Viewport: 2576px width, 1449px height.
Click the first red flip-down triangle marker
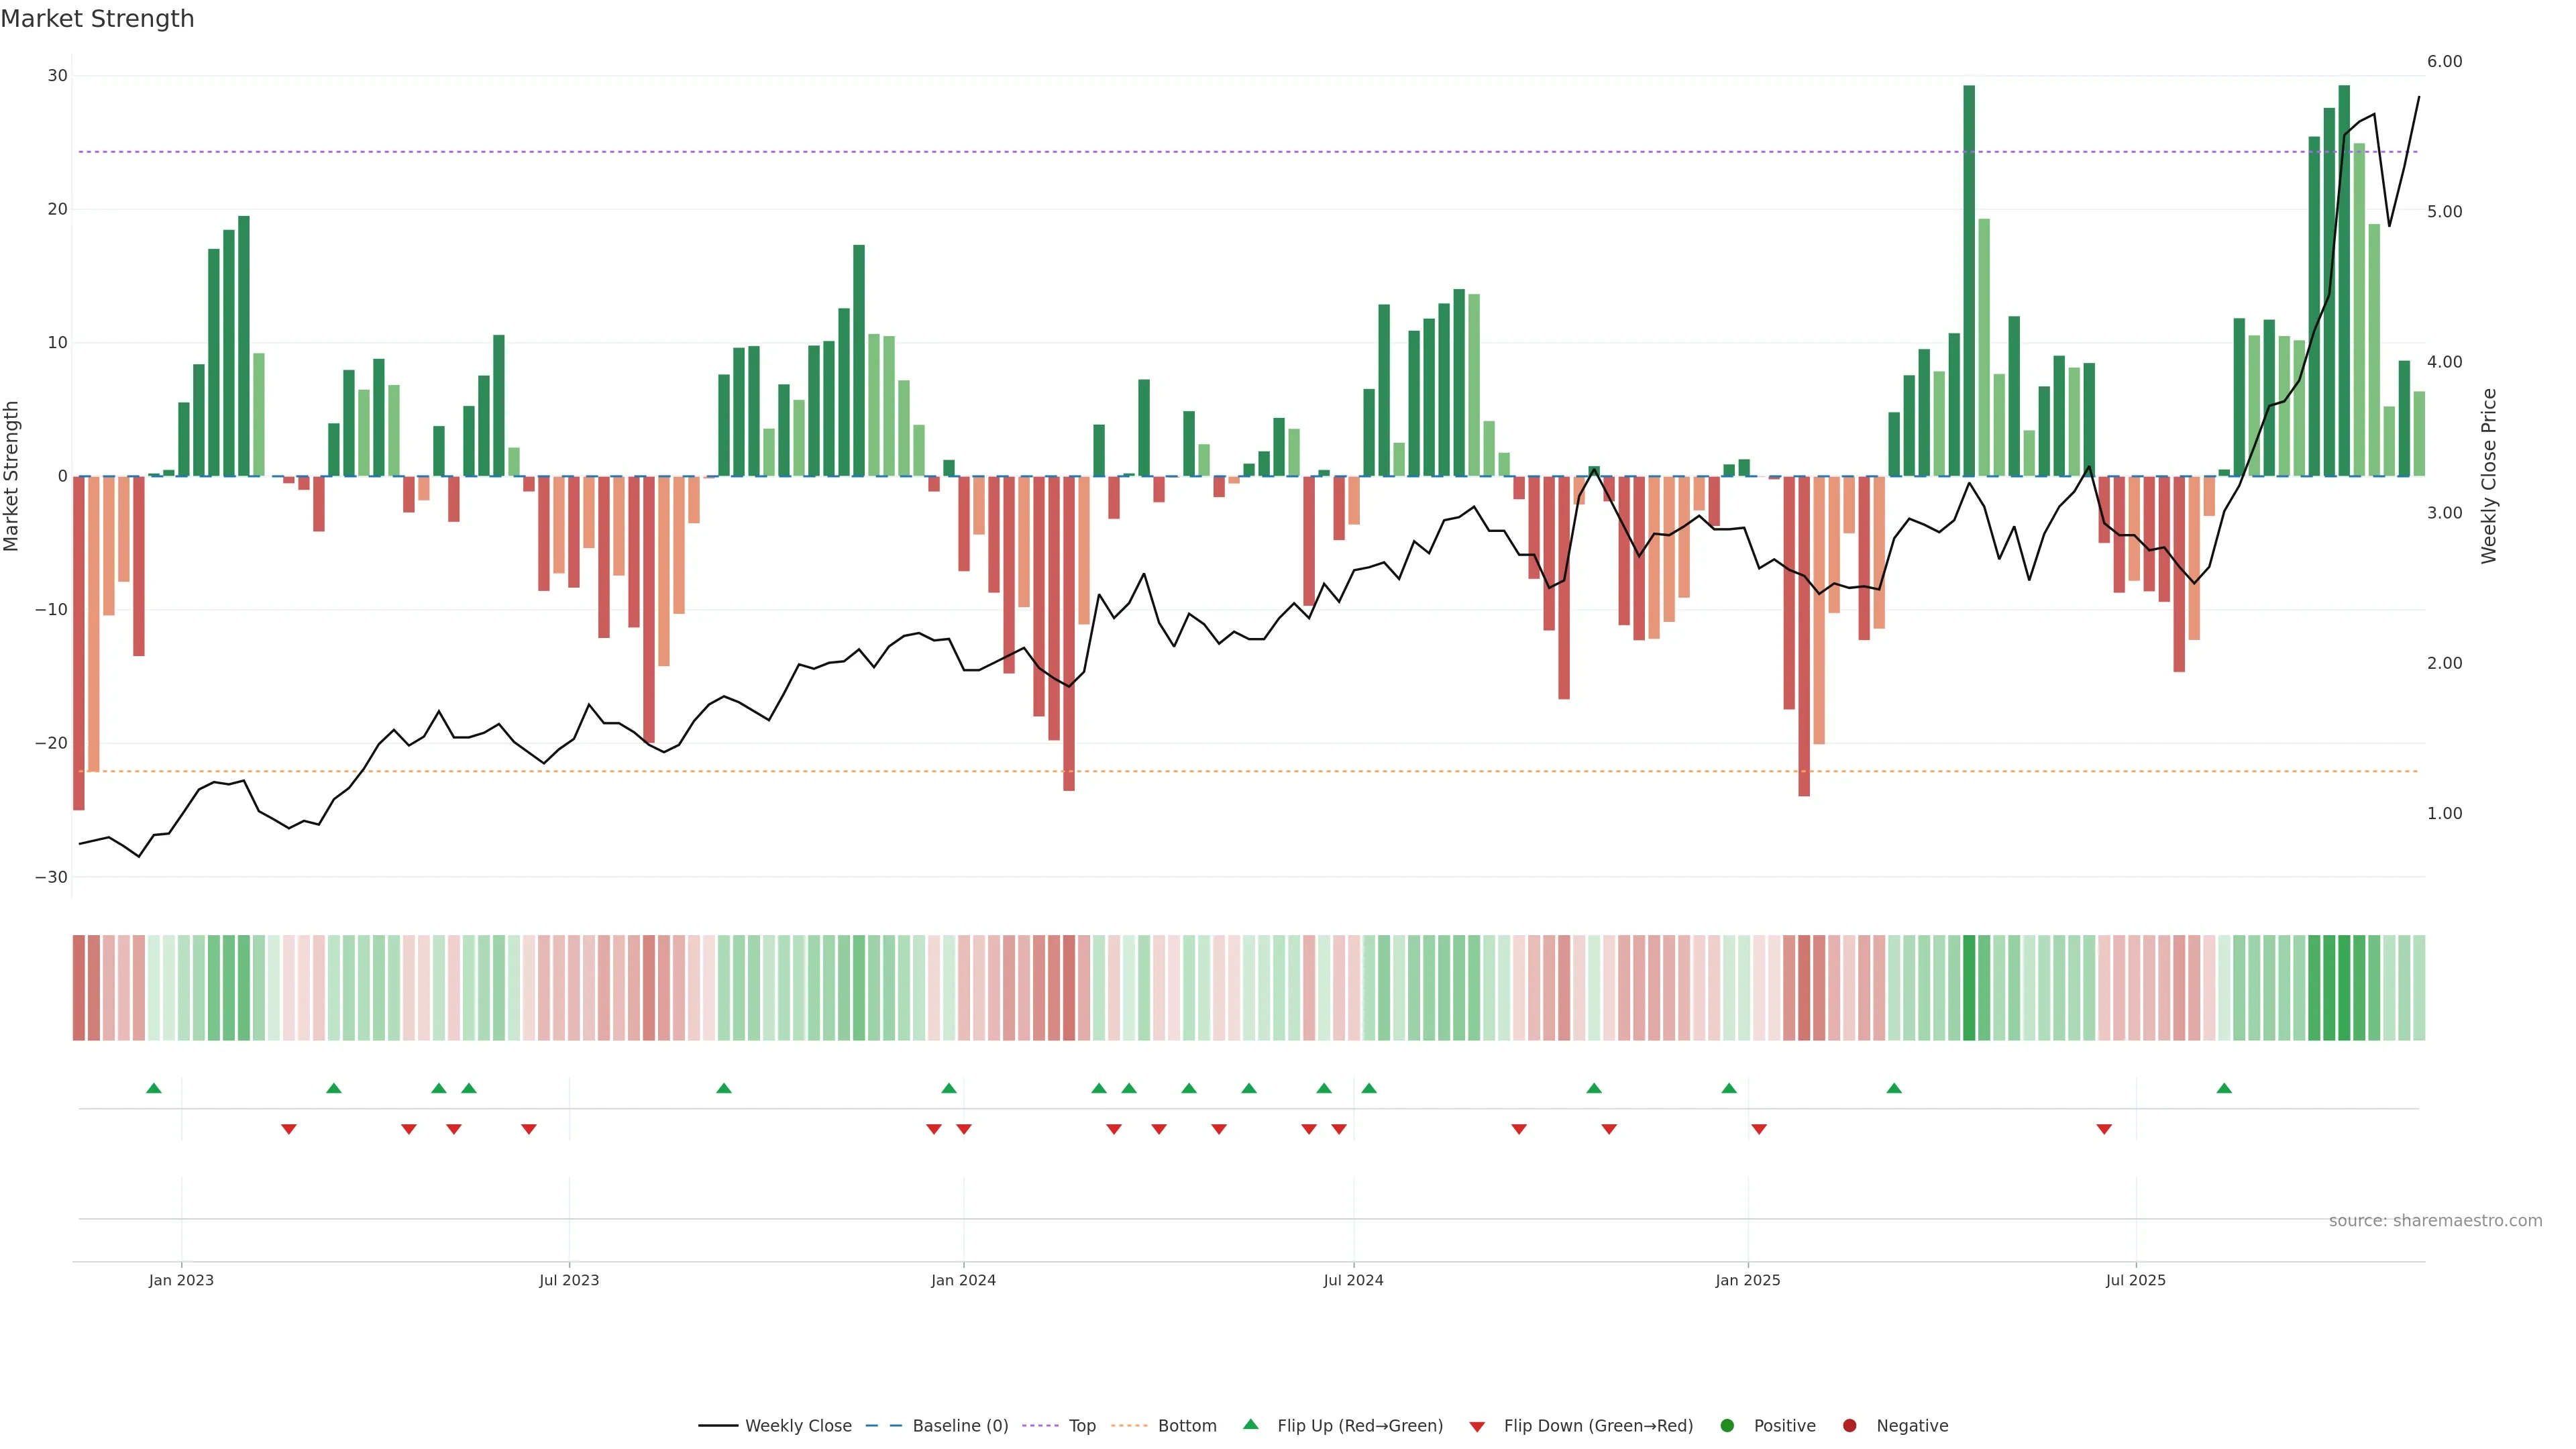(289, 1129)
